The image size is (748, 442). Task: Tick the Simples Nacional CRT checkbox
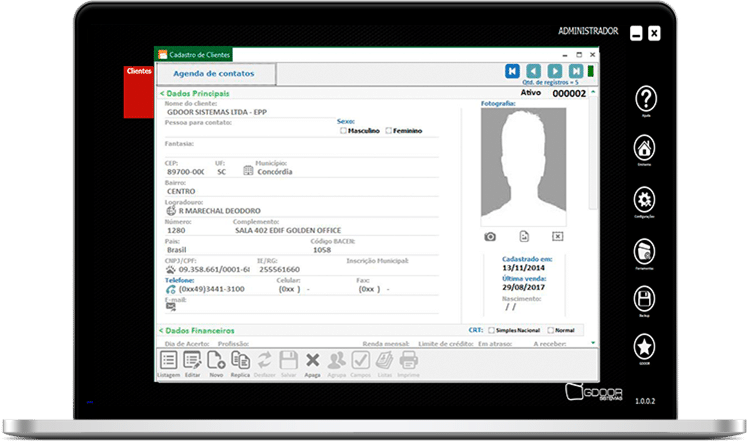(x=491, y=329)
